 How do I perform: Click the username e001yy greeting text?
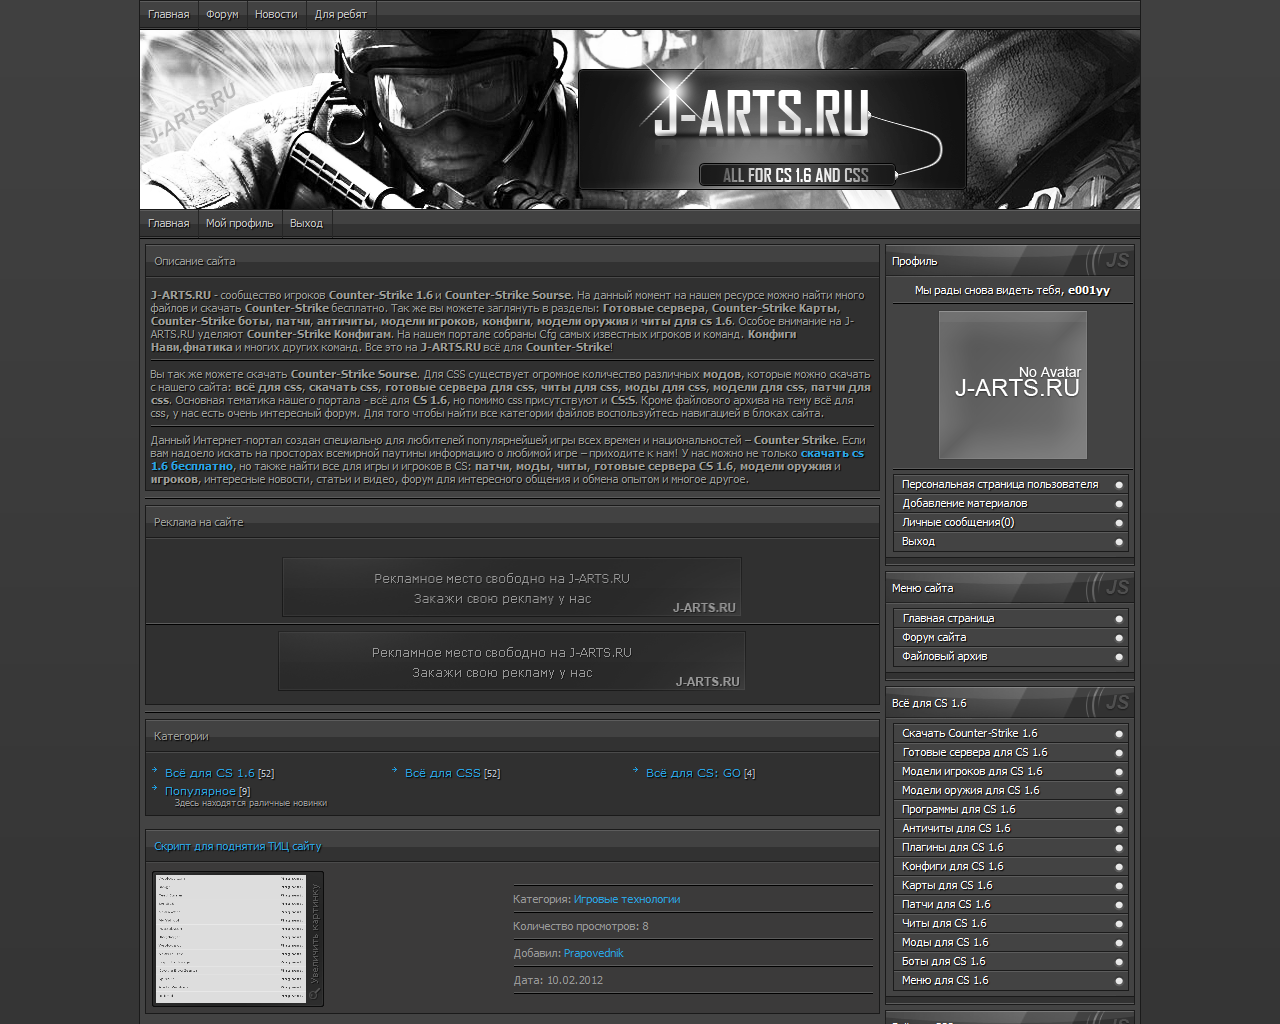(x=1089, y=290)
